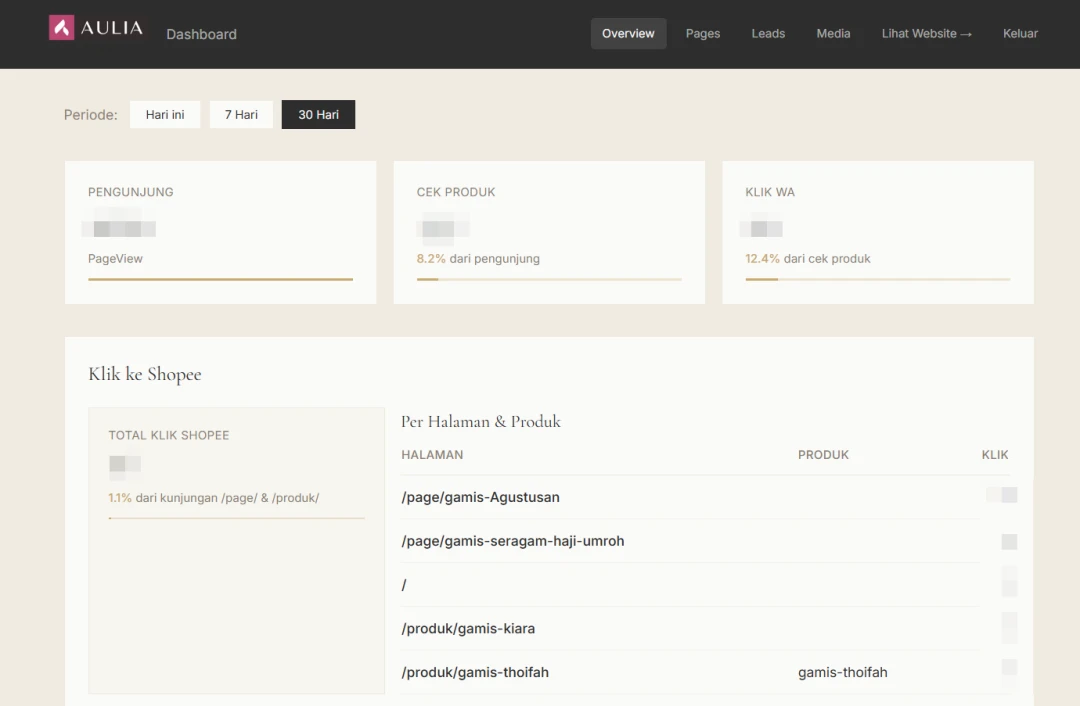The image size is (1080, 706).
Task: Click the gamis-thoifah product cell
Action: [x=842, y=672]
